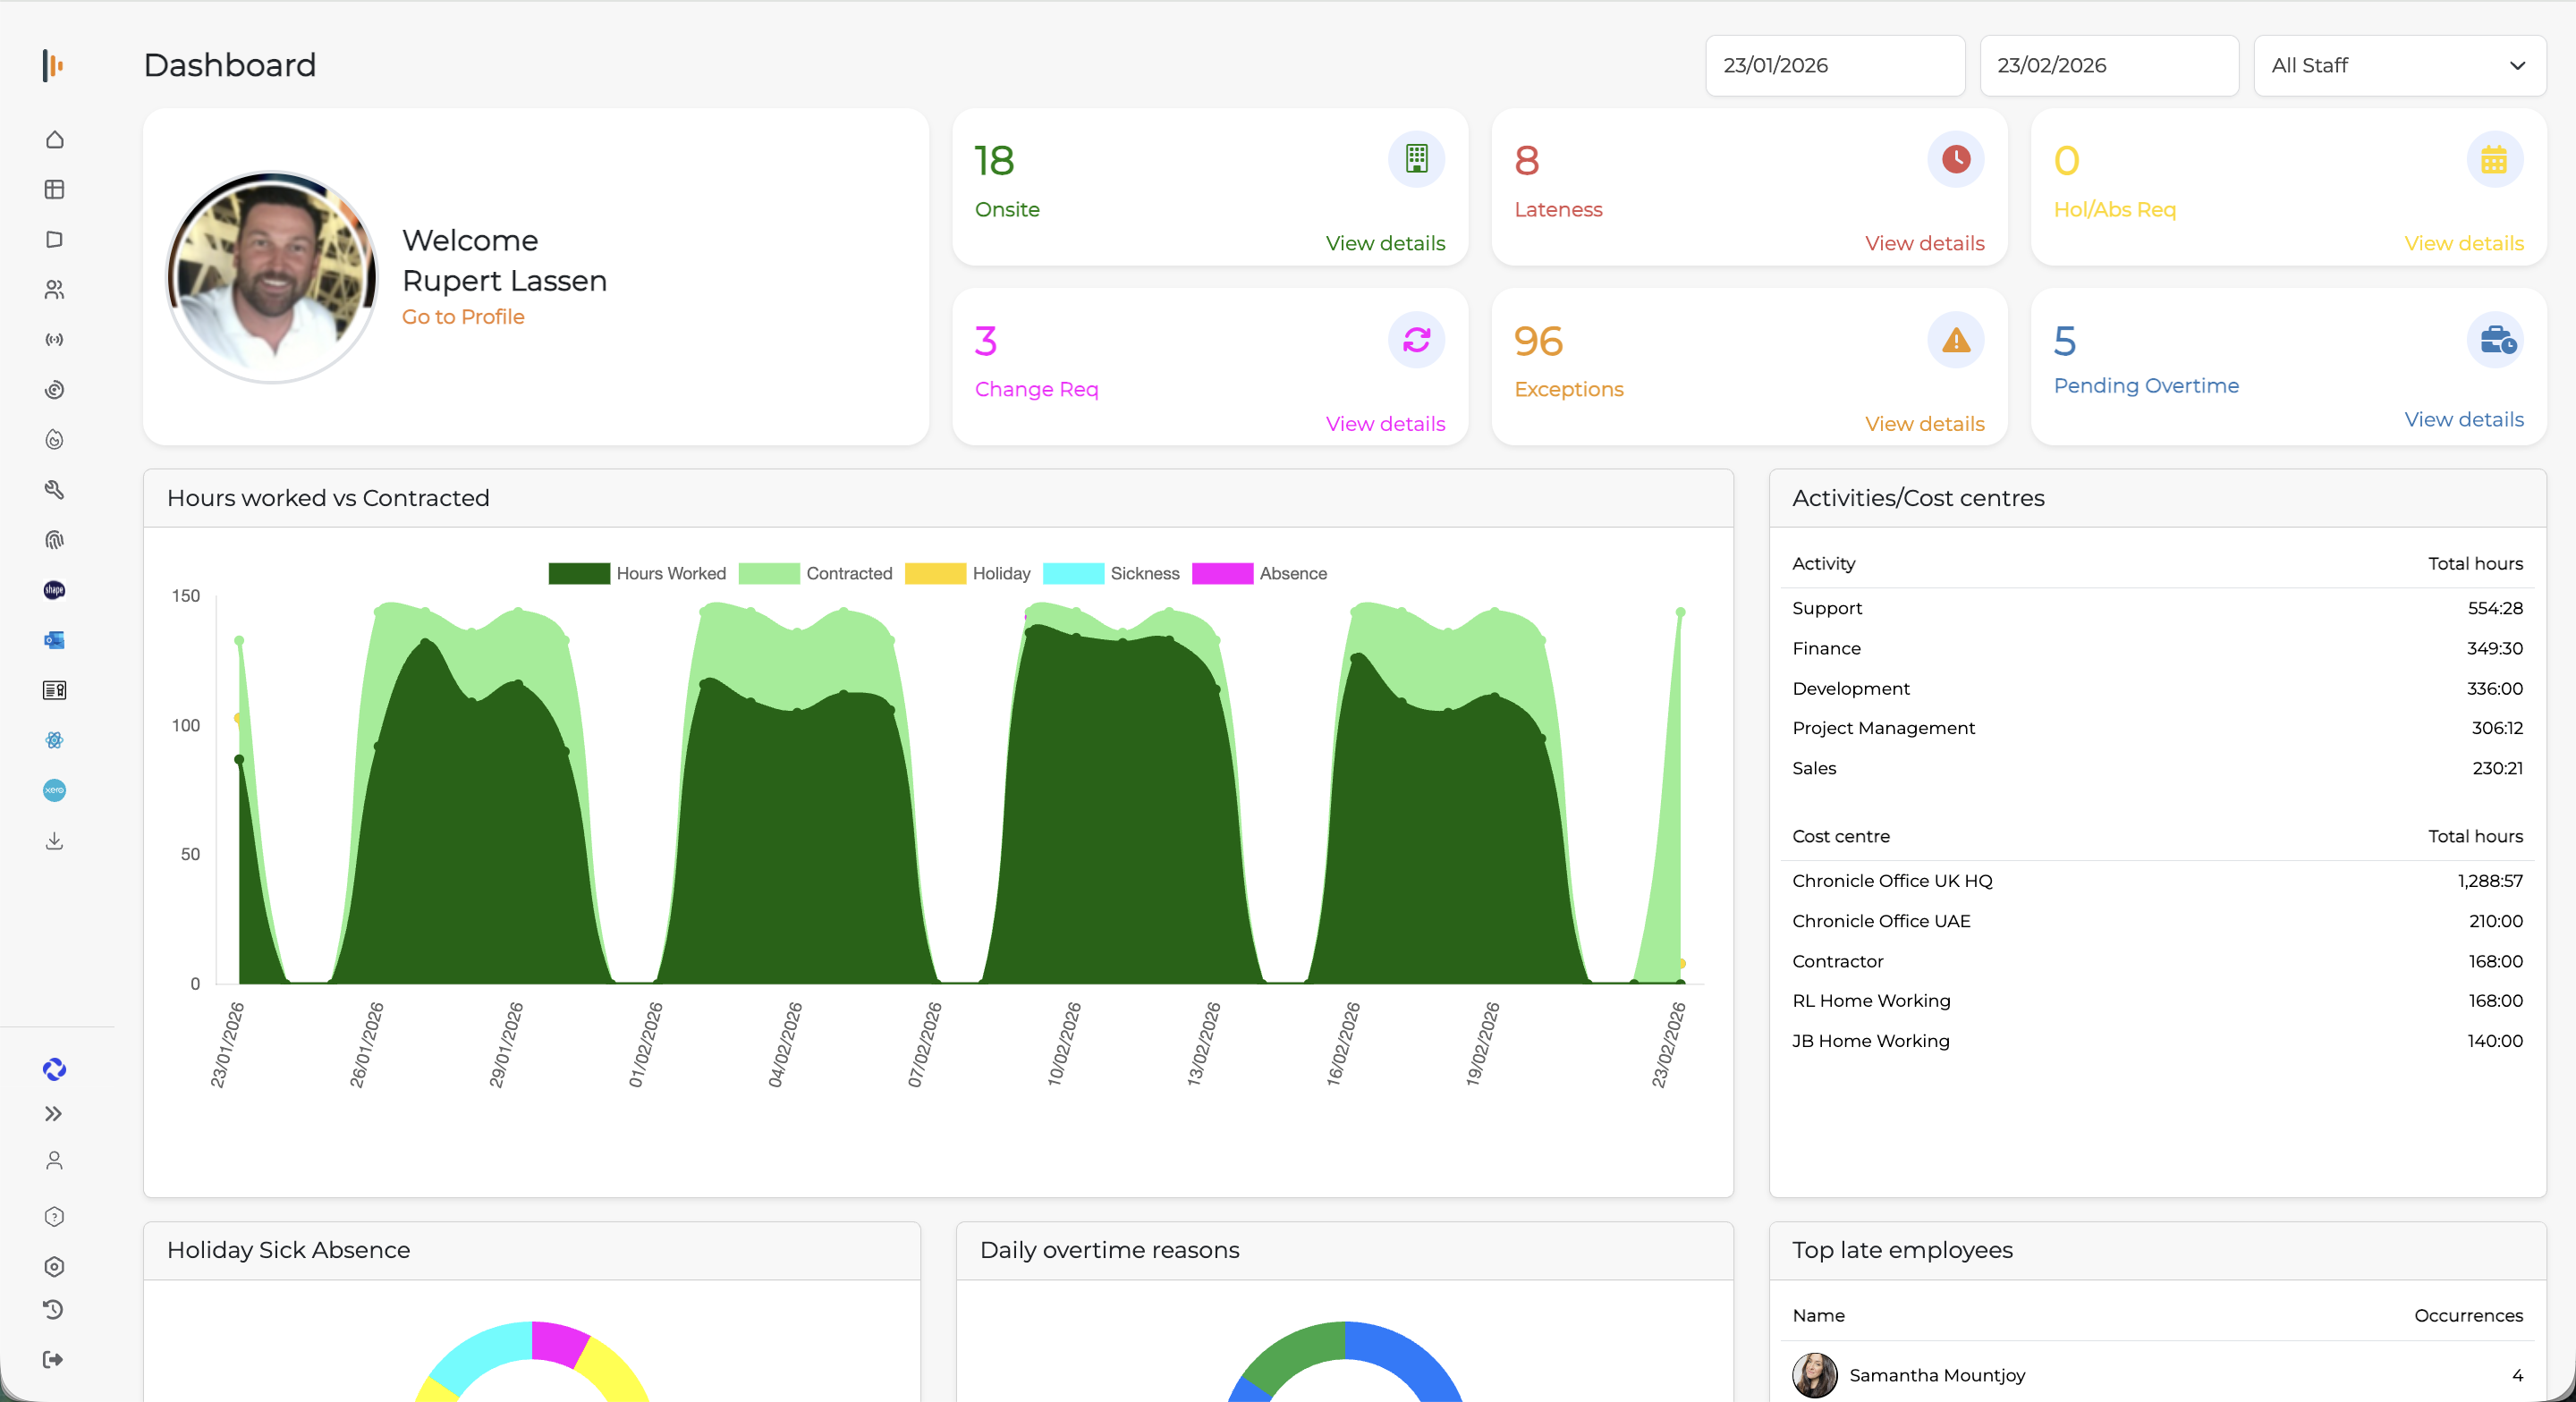Toggle Hours Worked series in chart legend
2576x1402 pixels.
click(637, 573)
